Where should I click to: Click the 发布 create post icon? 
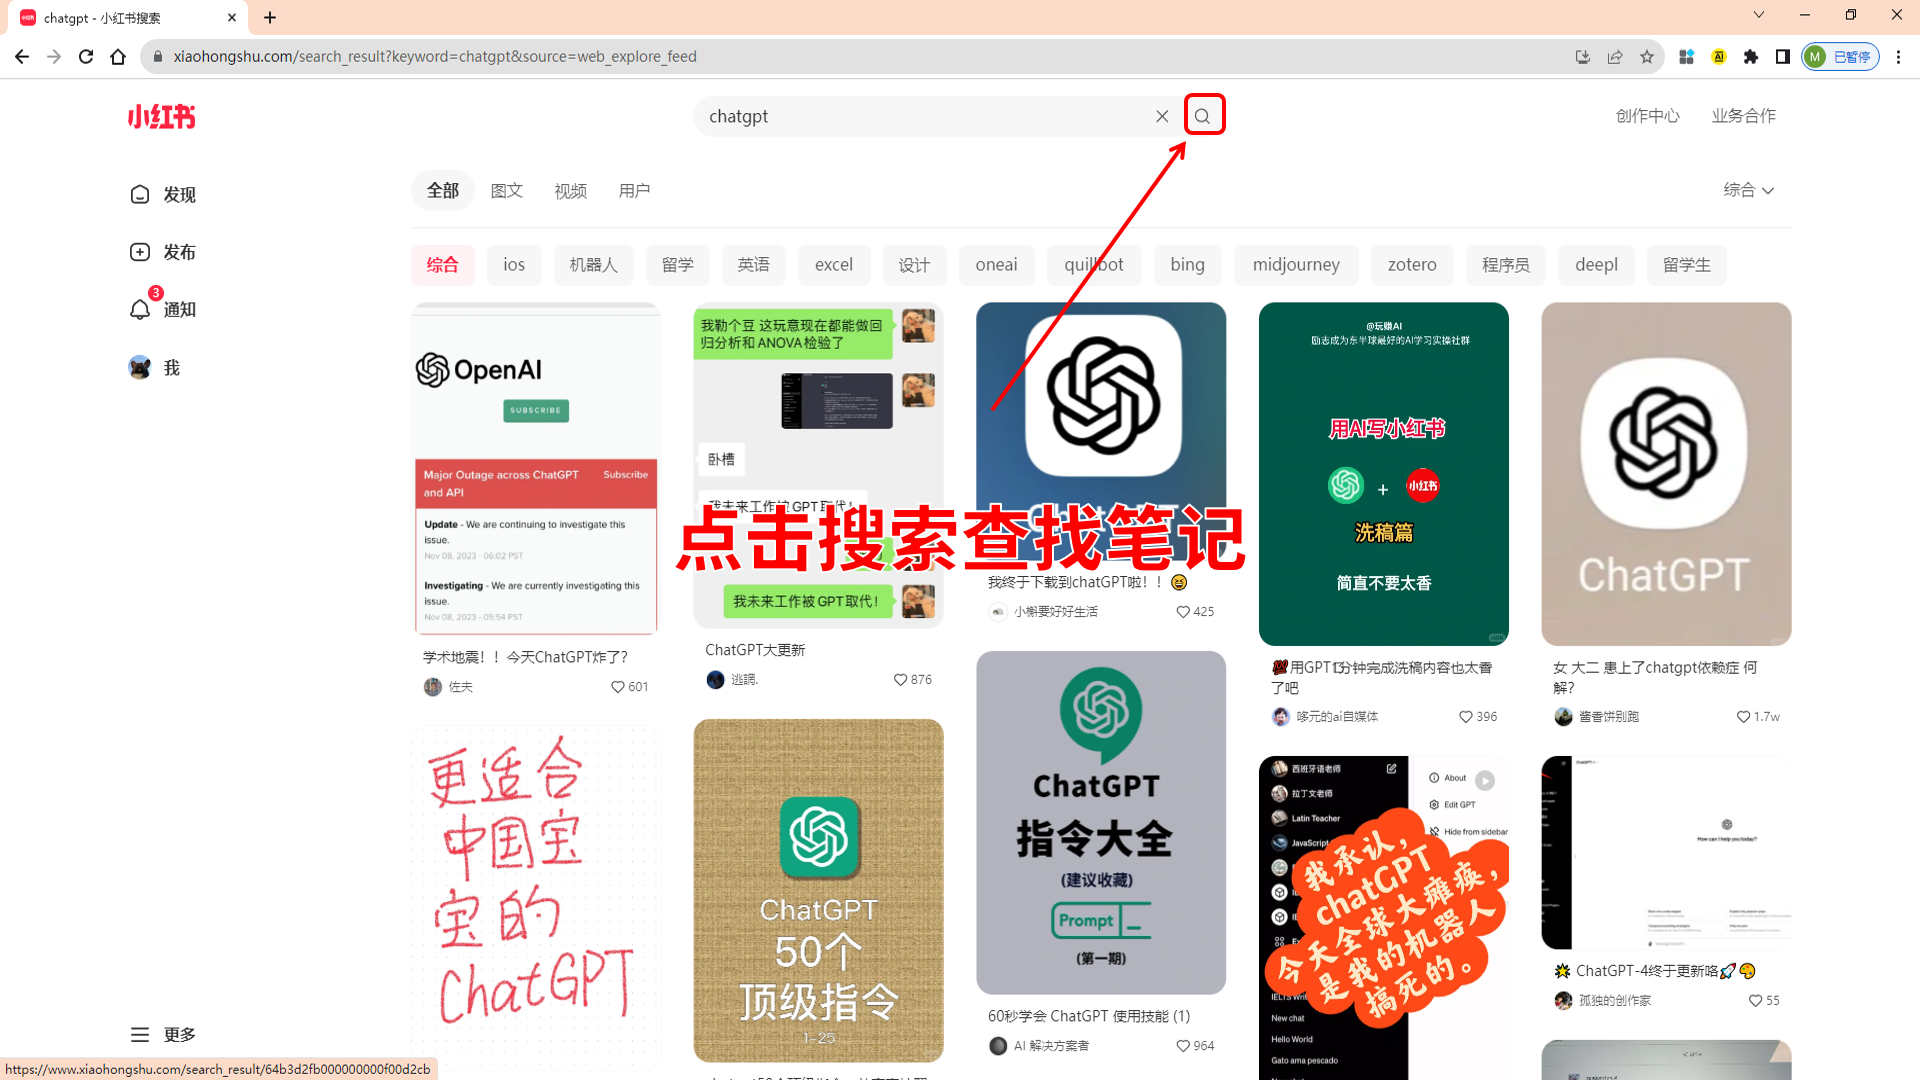pyautogui.click(x=140, y=252)
